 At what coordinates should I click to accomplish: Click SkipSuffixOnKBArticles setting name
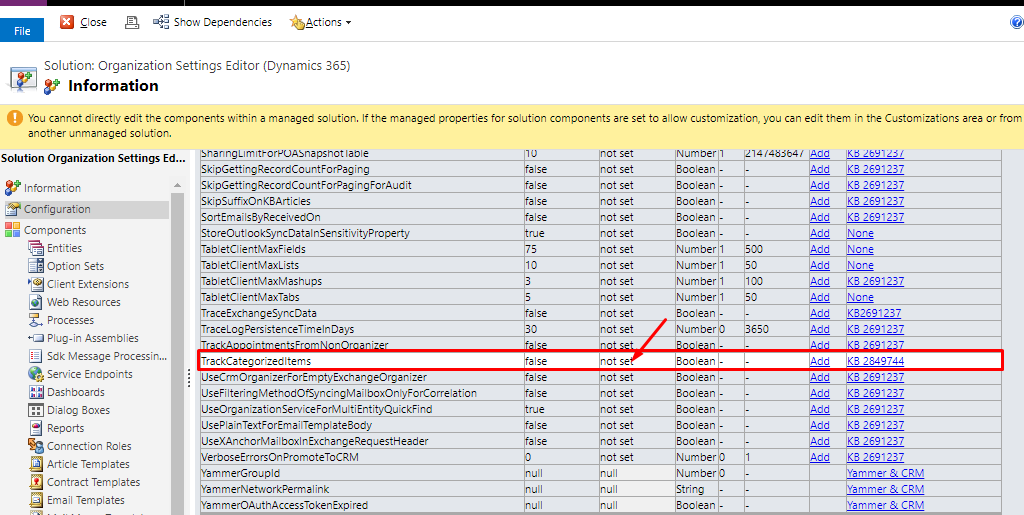coord(256,201)
